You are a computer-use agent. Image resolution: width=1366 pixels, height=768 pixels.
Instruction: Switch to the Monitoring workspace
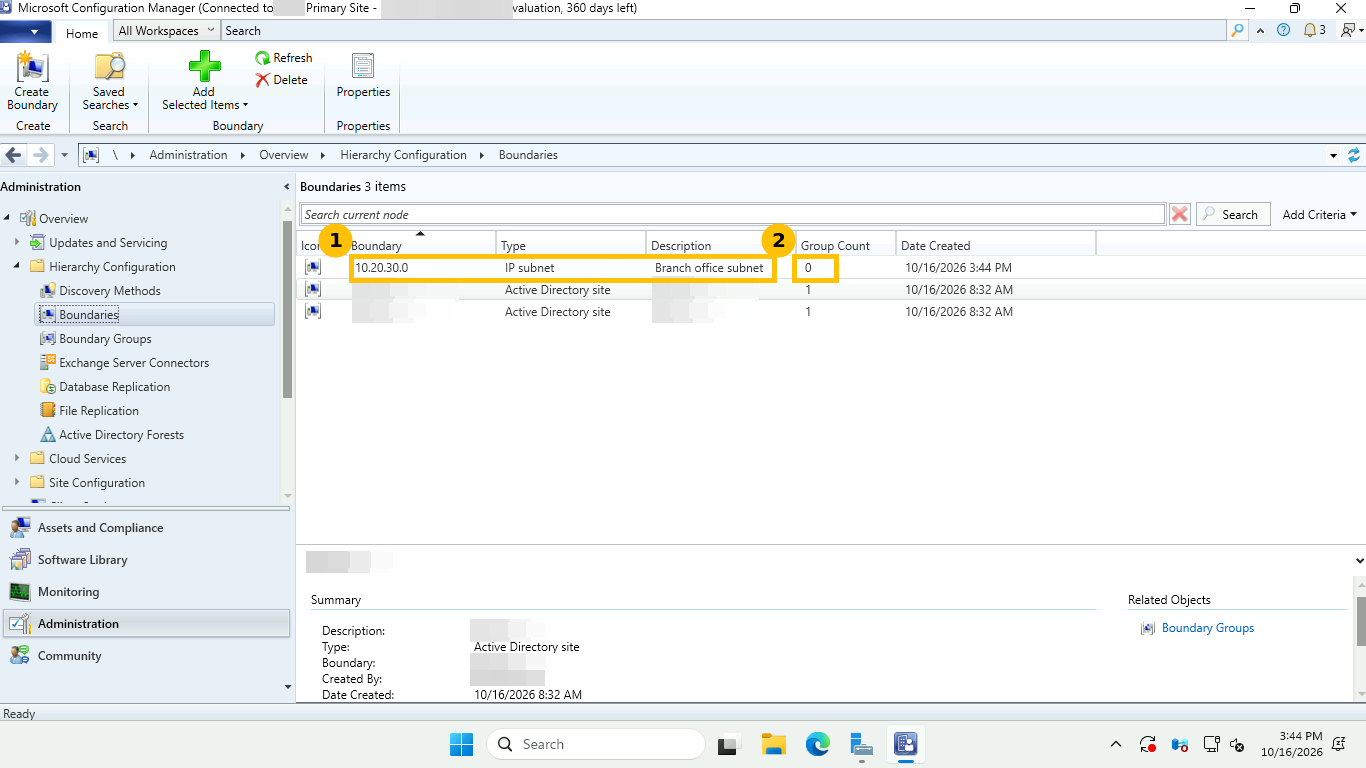[x=146, y=592]
